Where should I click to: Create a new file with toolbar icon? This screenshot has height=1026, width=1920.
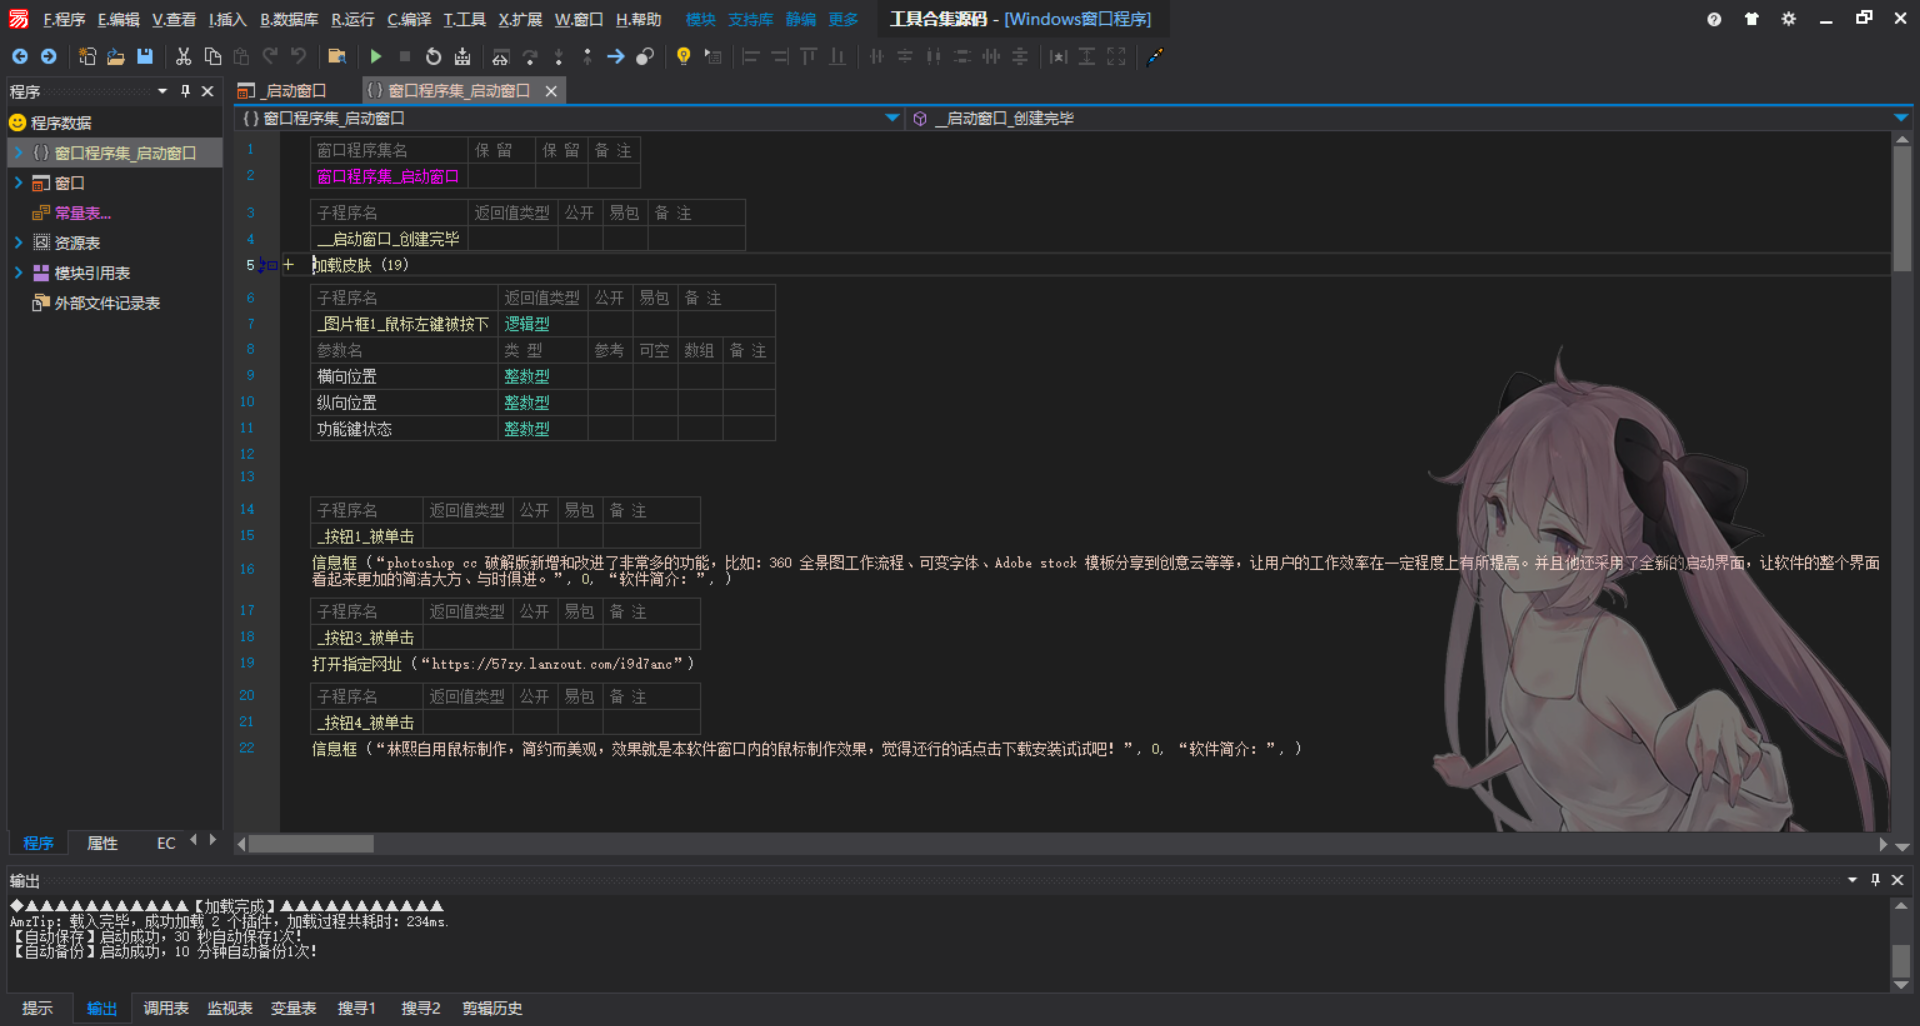point(87,56)
